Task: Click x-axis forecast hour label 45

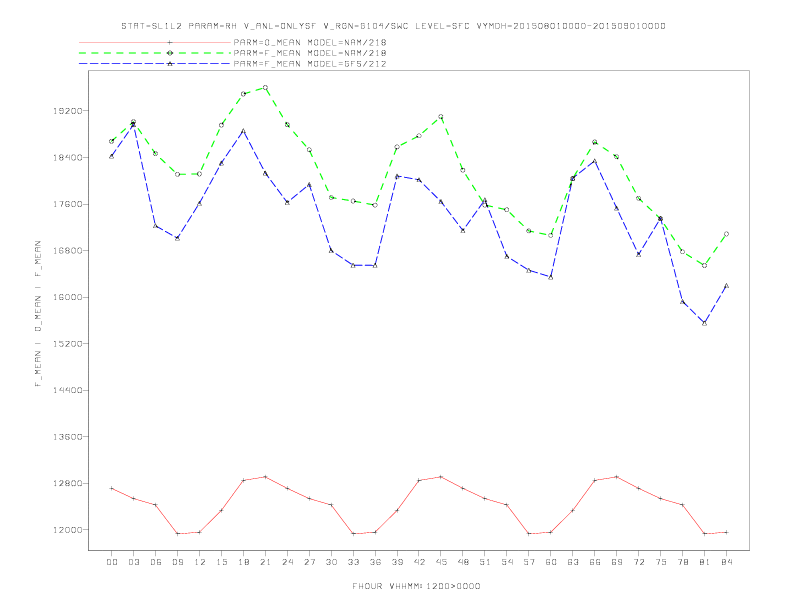Action: click(x=441, y=562)
